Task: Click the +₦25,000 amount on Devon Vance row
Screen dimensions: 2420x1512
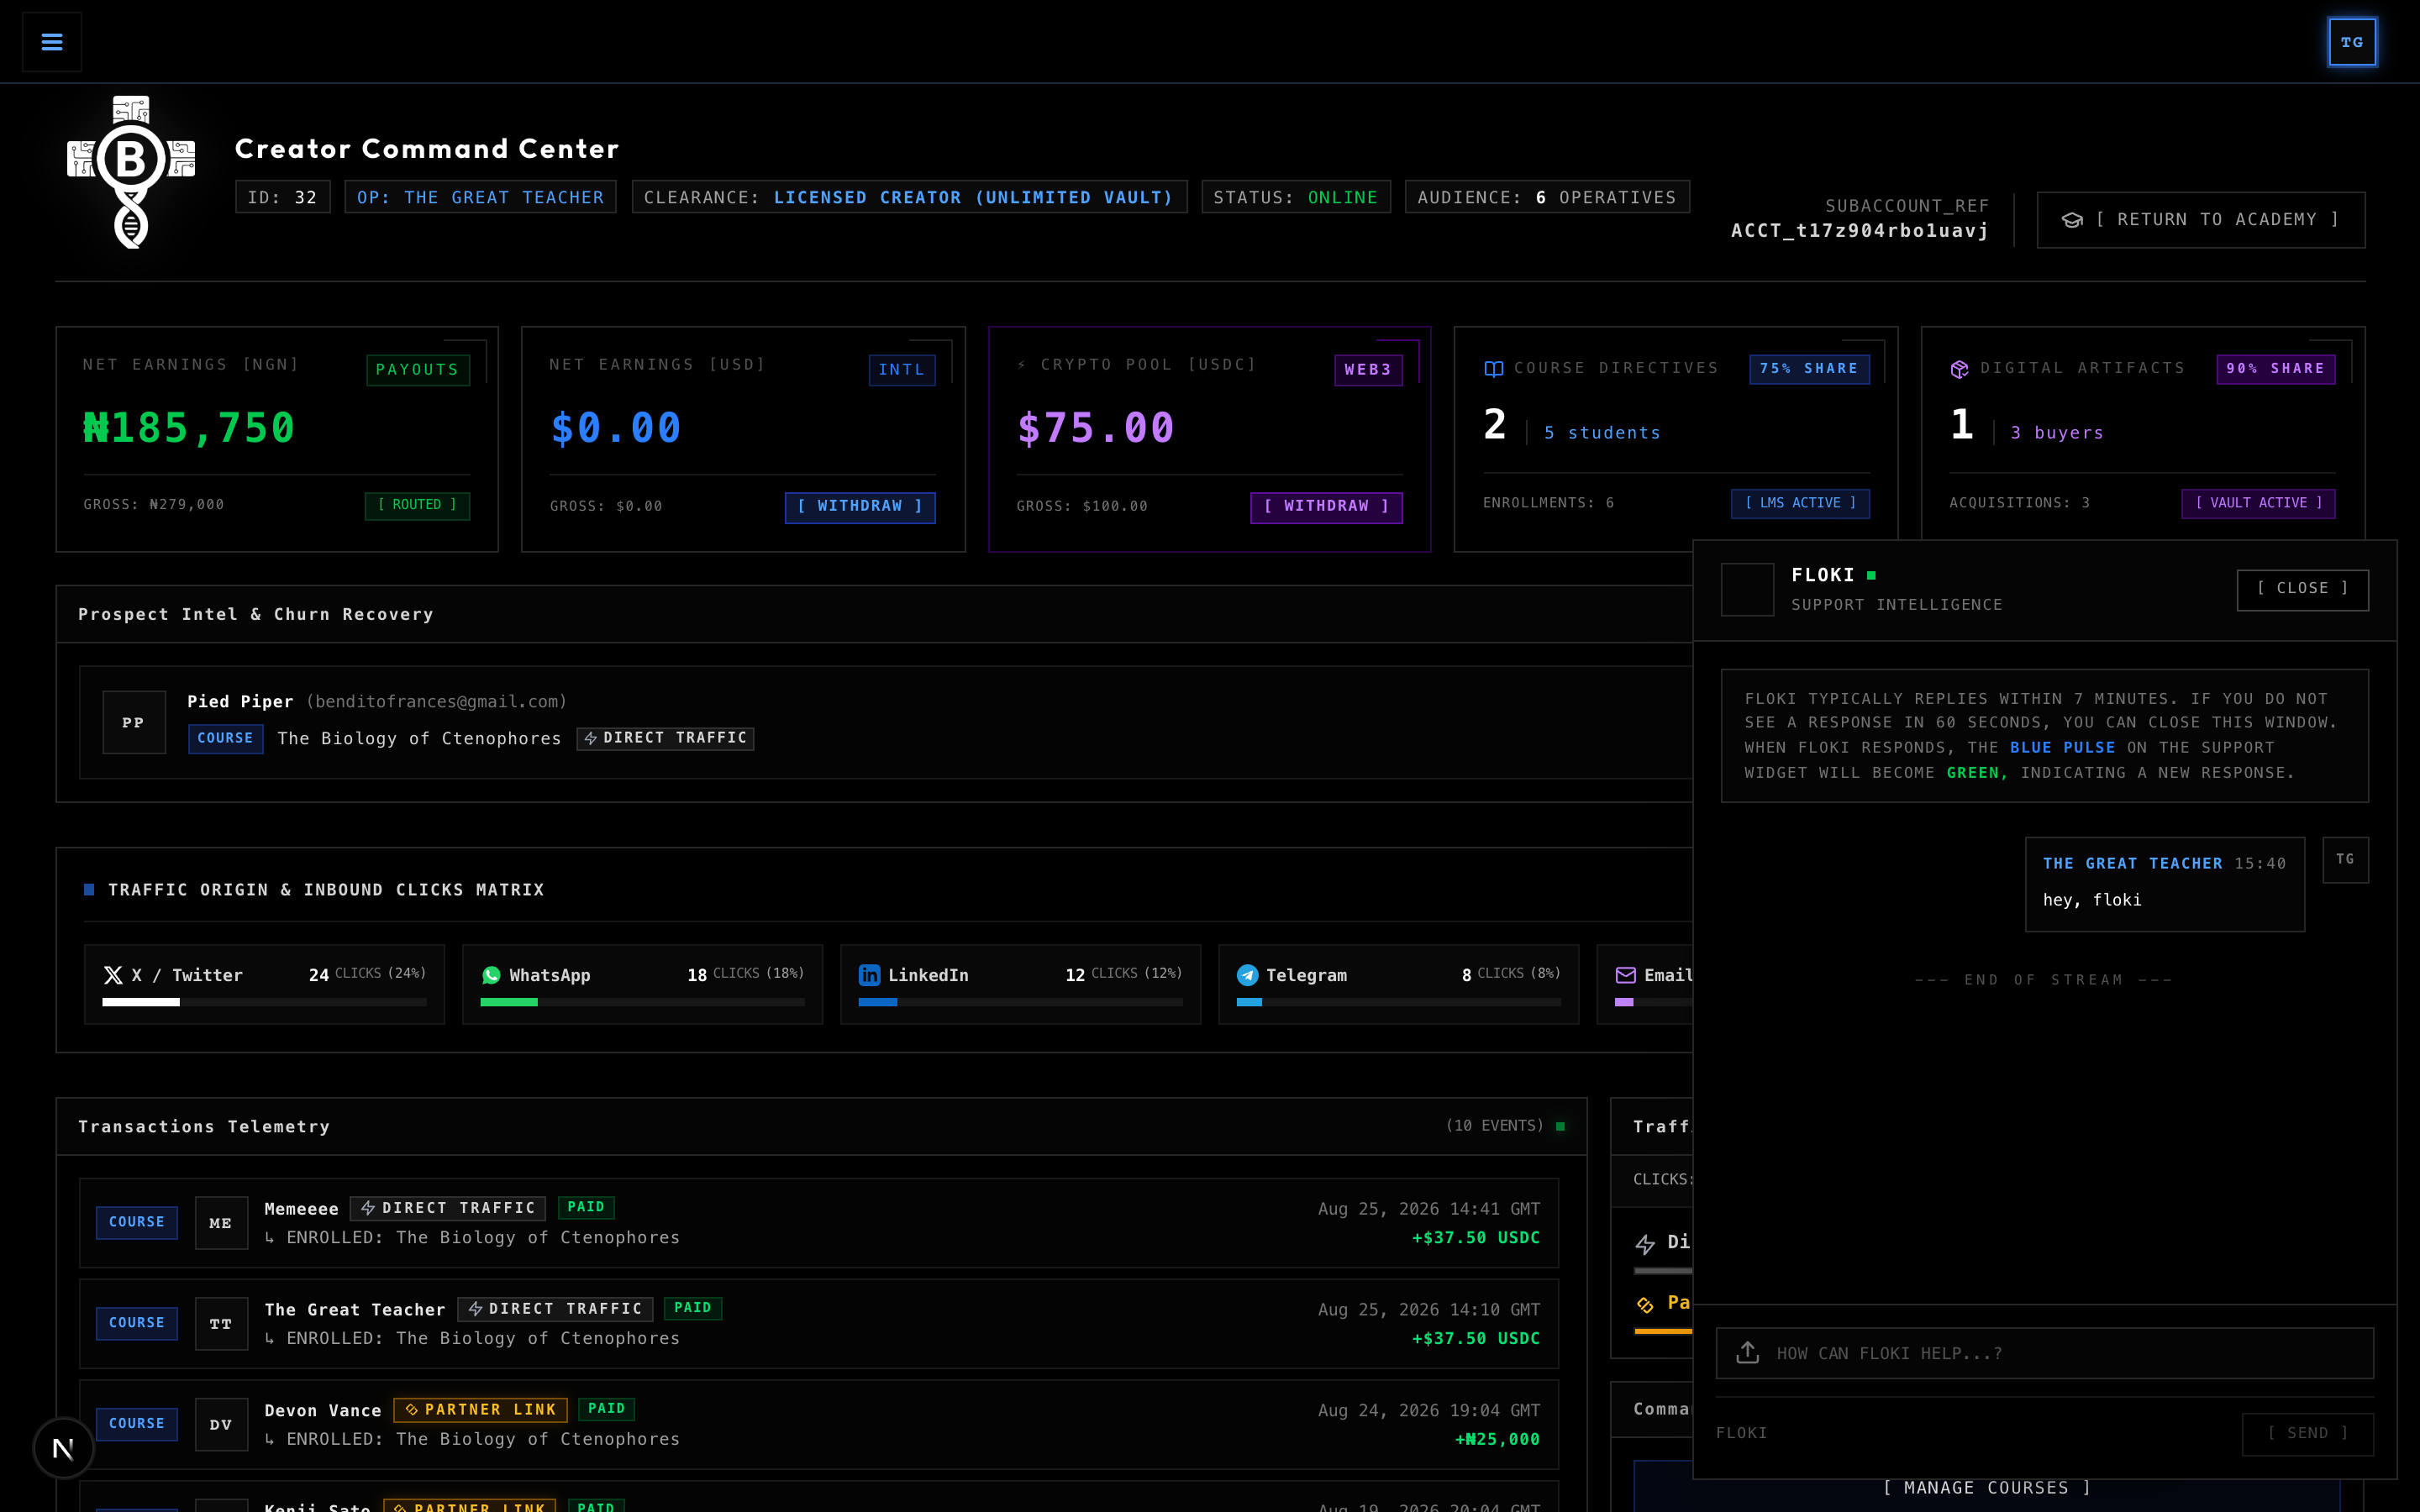Action: coord(1497,1439)
